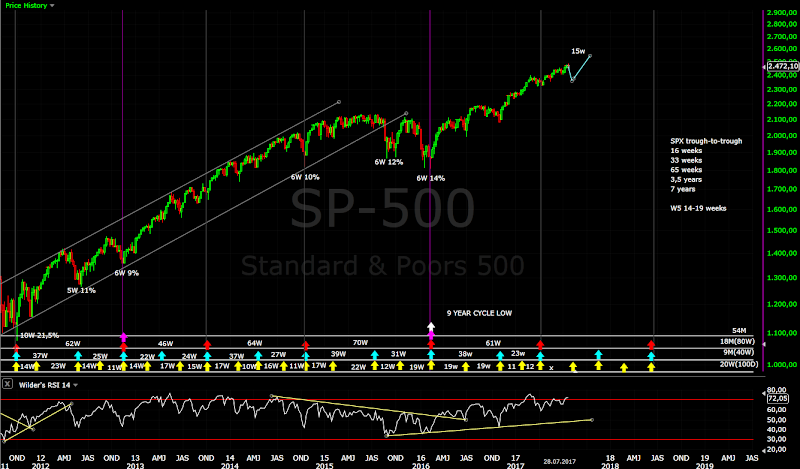Click the price axis arrow beside 2.472,10
This screenshot has height=469, width=800.
(764, 66)
